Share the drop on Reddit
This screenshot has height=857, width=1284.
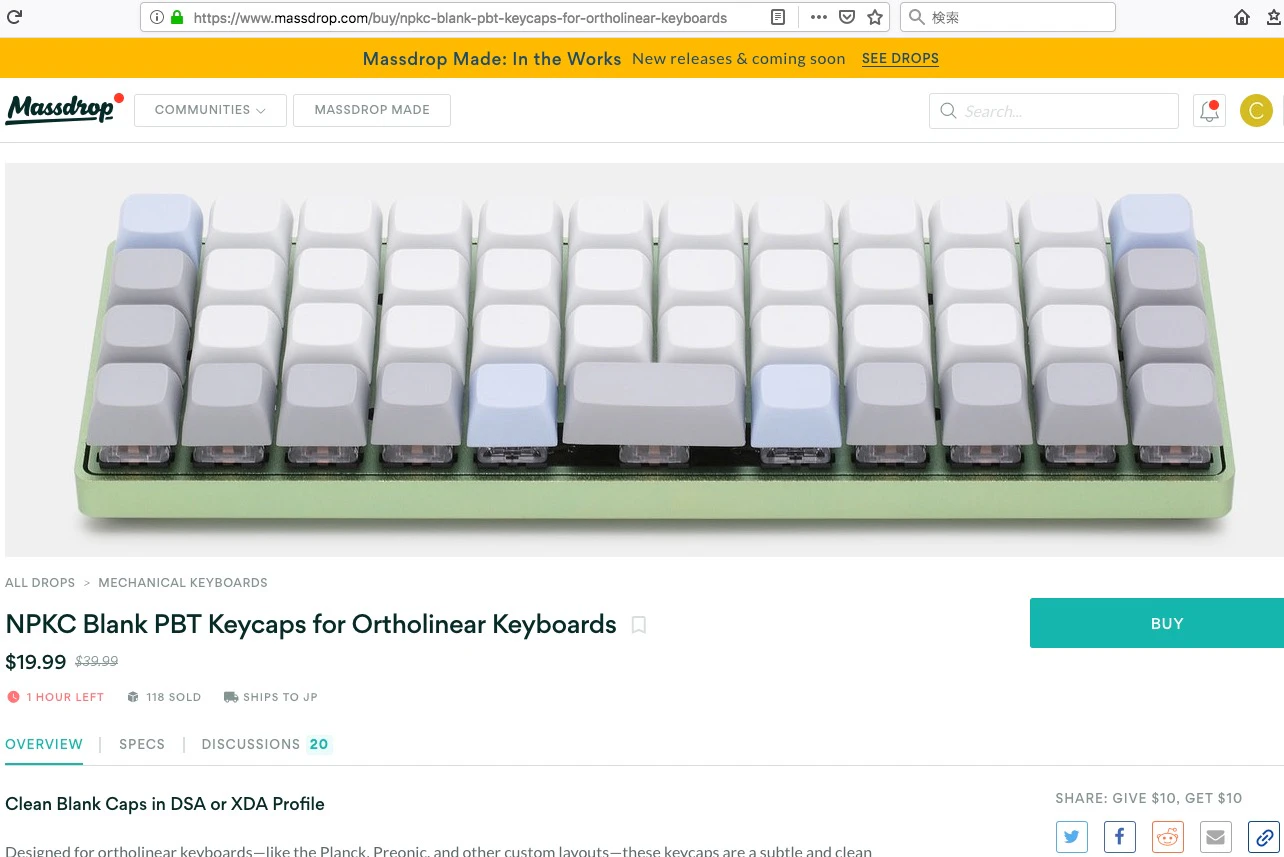(x=1167, y=837)
